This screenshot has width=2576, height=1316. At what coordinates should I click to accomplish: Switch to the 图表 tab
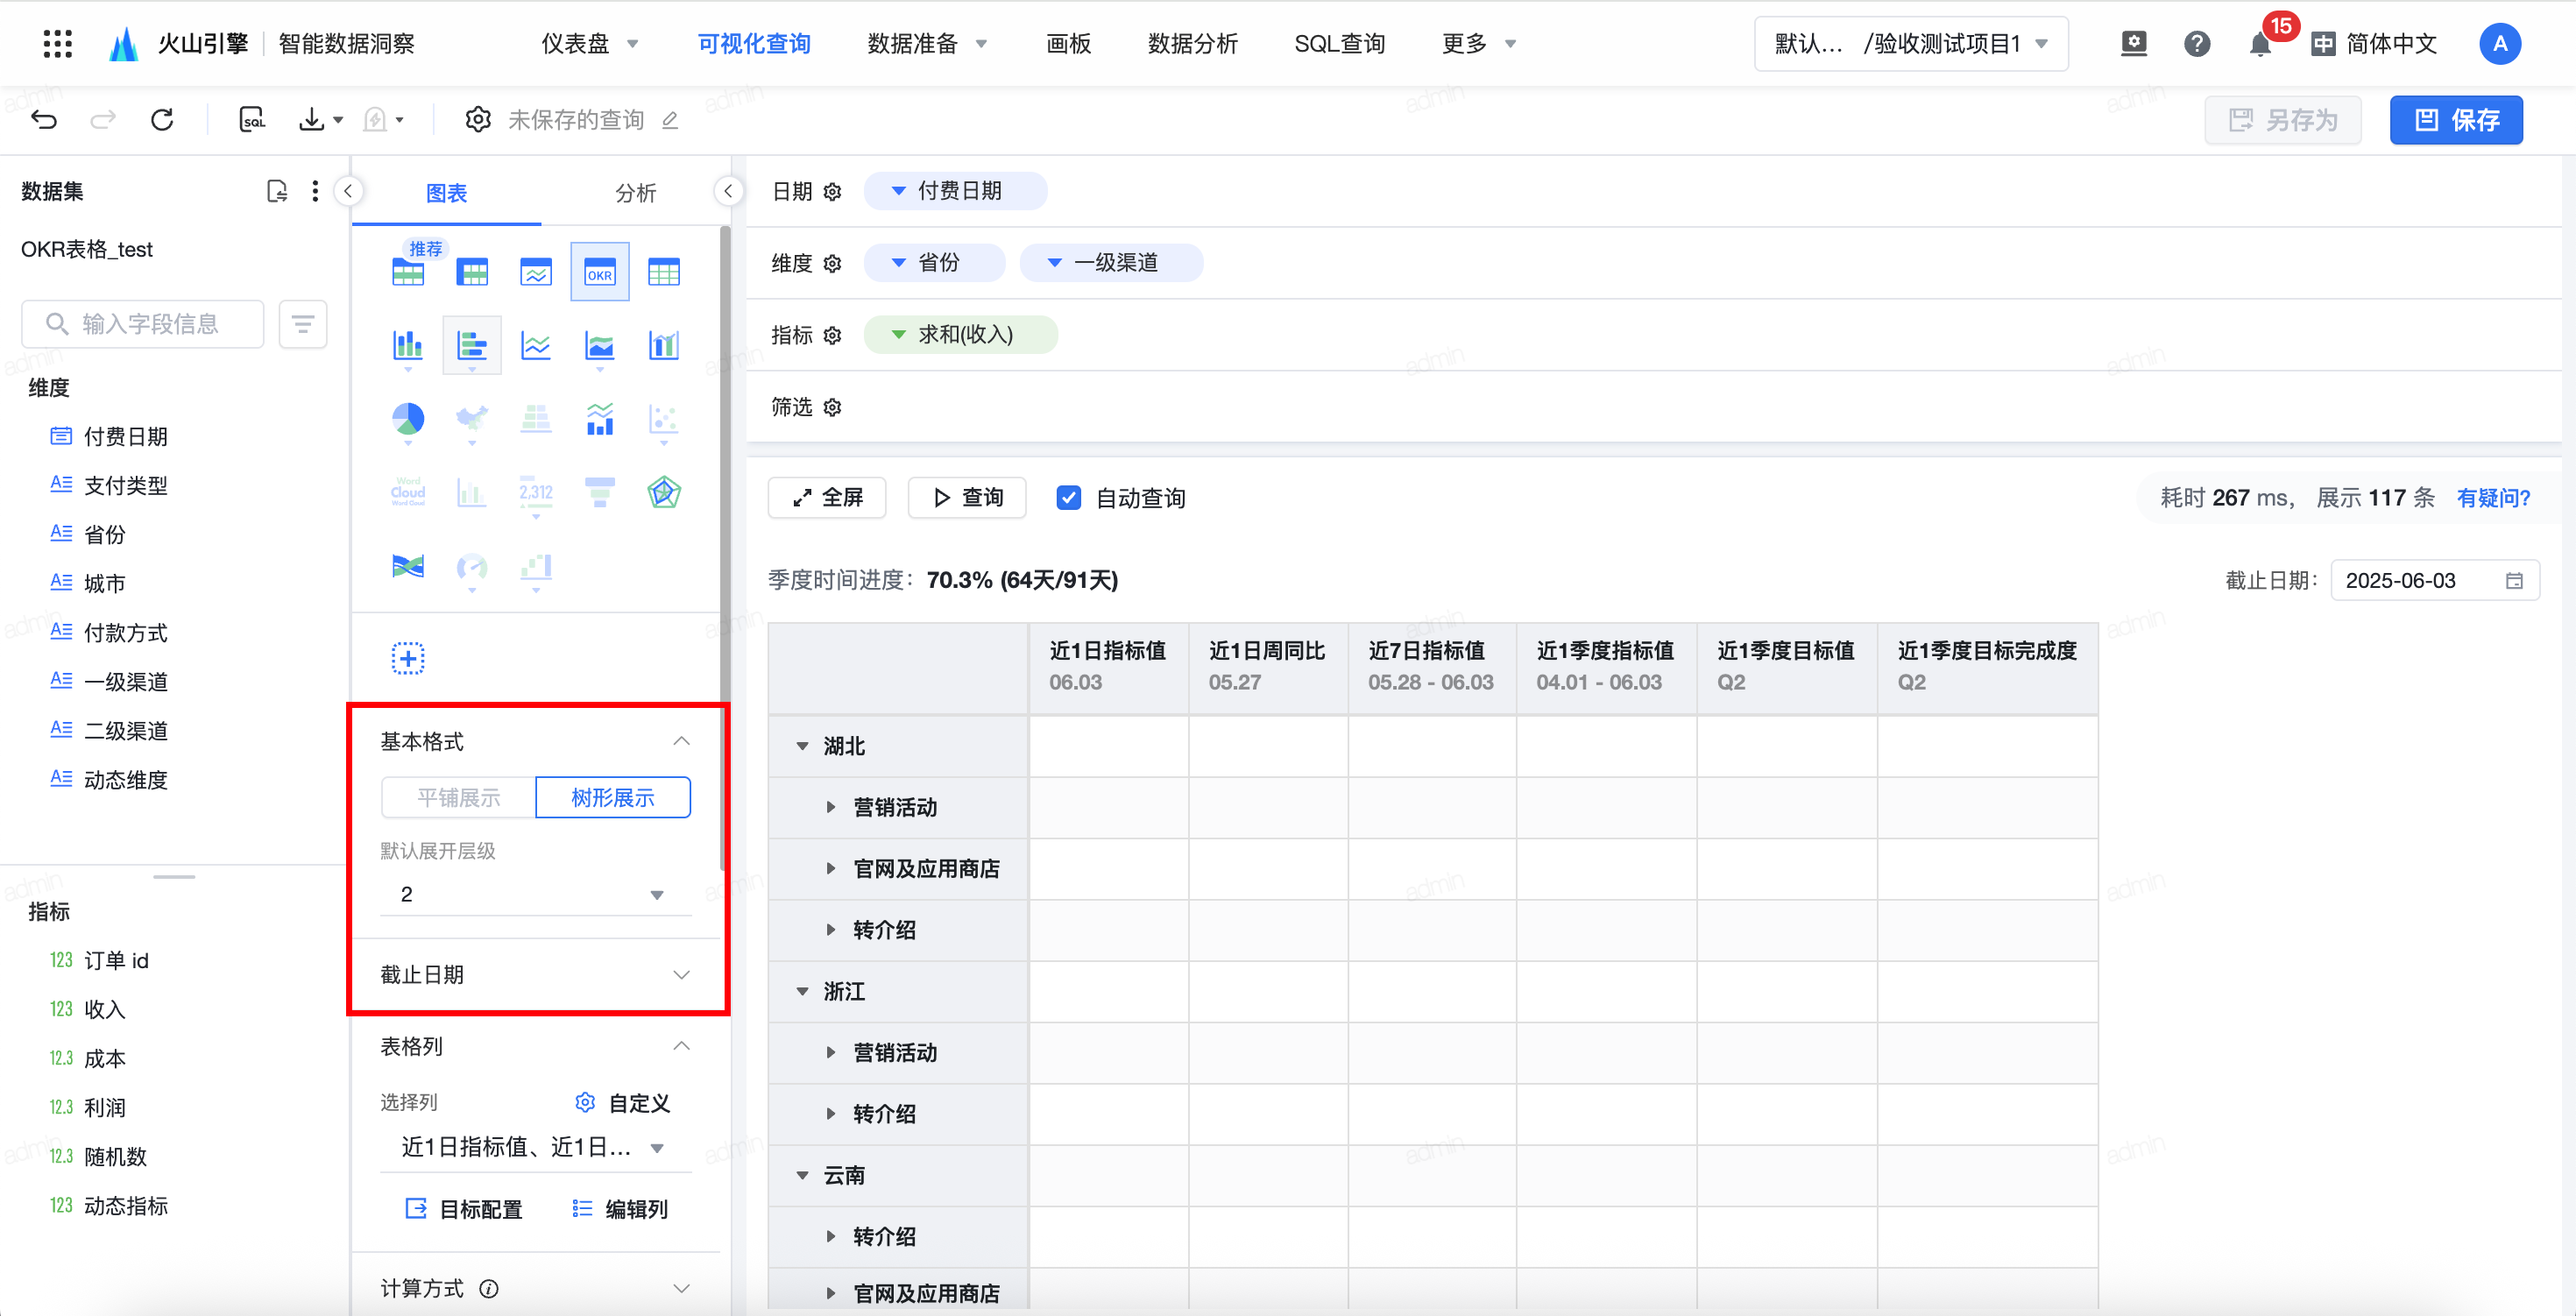pos(446,193)
